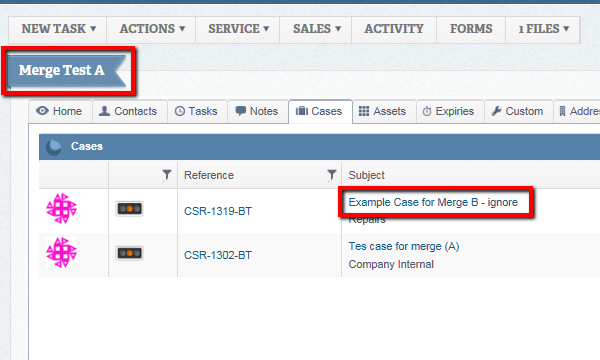
Task: Switch to the Notes tab
Action: pos(257,111)
